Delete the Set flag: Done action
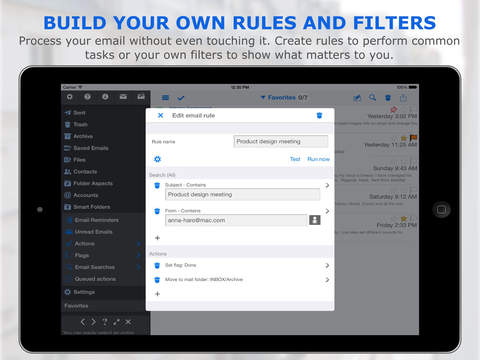 [157, 265]
